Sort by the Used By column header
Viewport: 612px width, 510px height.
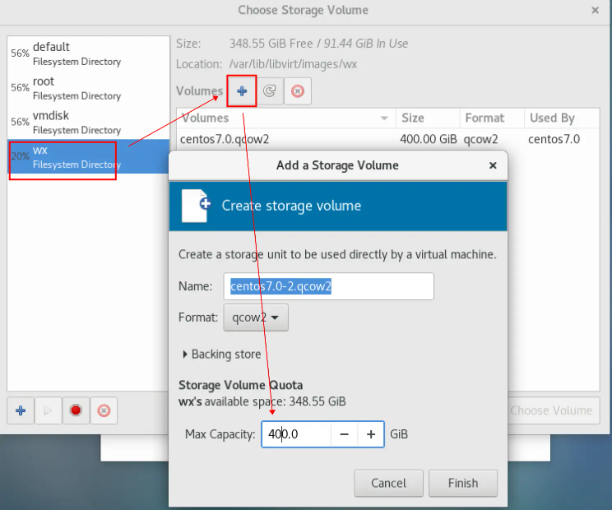[x=562, y=118]
